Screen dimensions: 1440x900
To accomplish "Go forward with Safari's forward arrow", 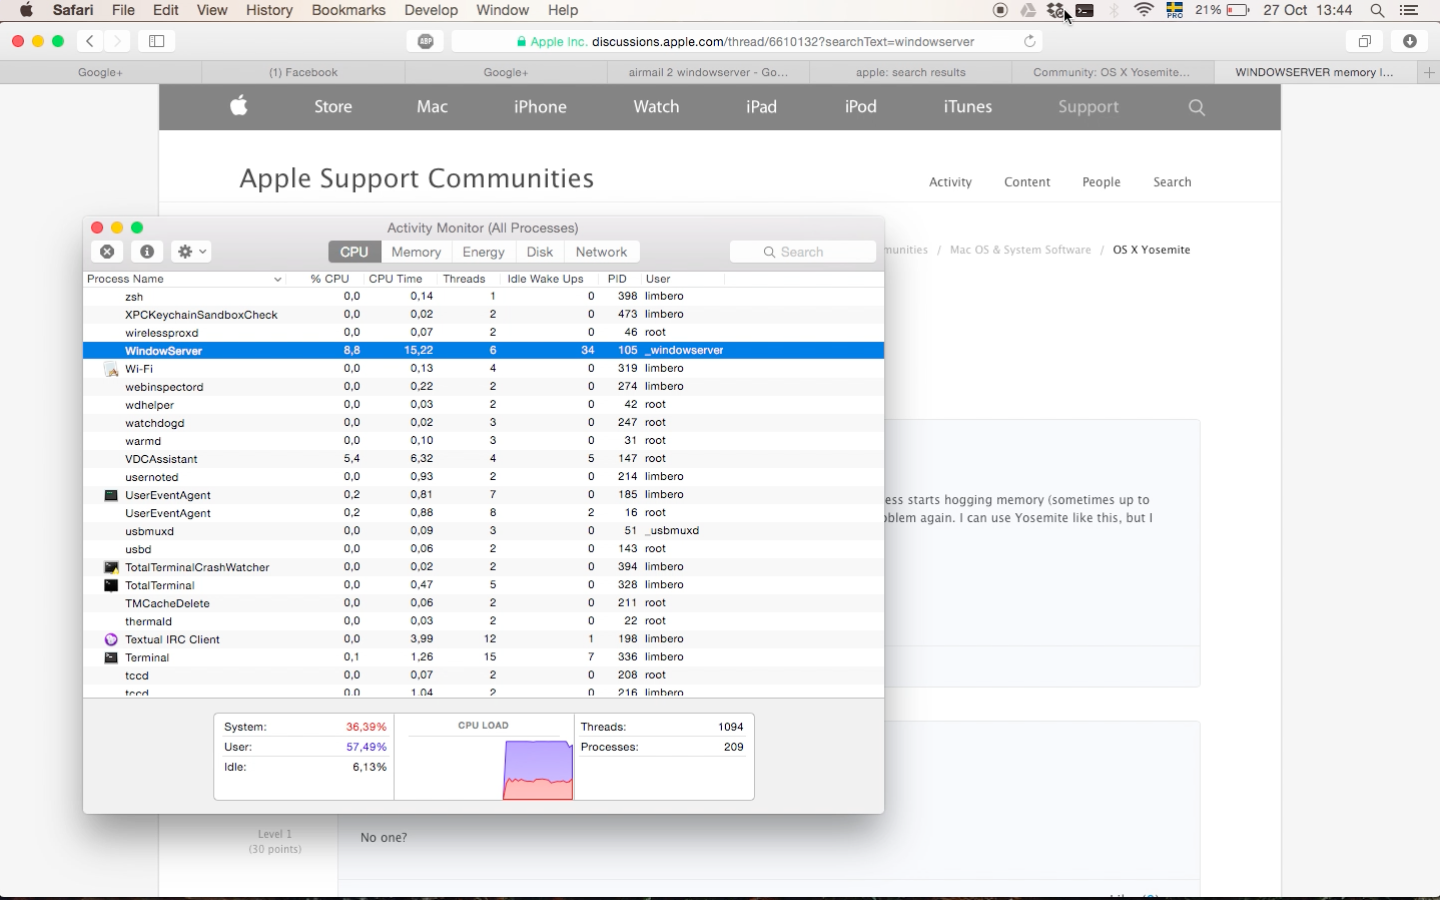I will [x=118, y=41].
